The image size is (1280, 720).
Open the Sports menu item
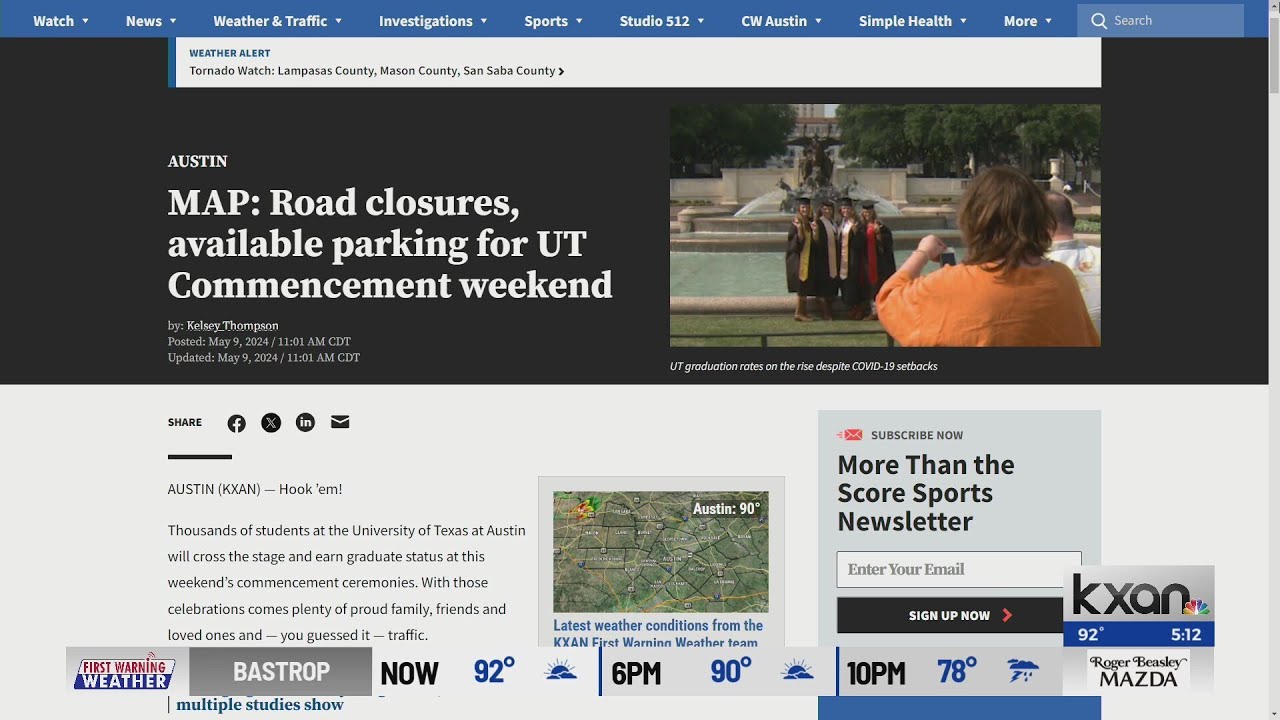(546, 21)
